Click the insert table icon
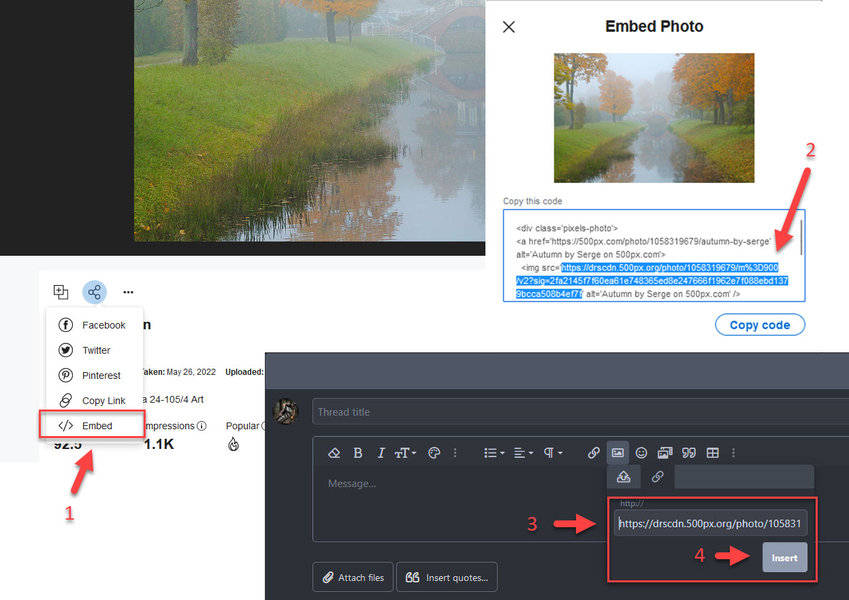The image size is (849, 600). click(x=713, y=453)
